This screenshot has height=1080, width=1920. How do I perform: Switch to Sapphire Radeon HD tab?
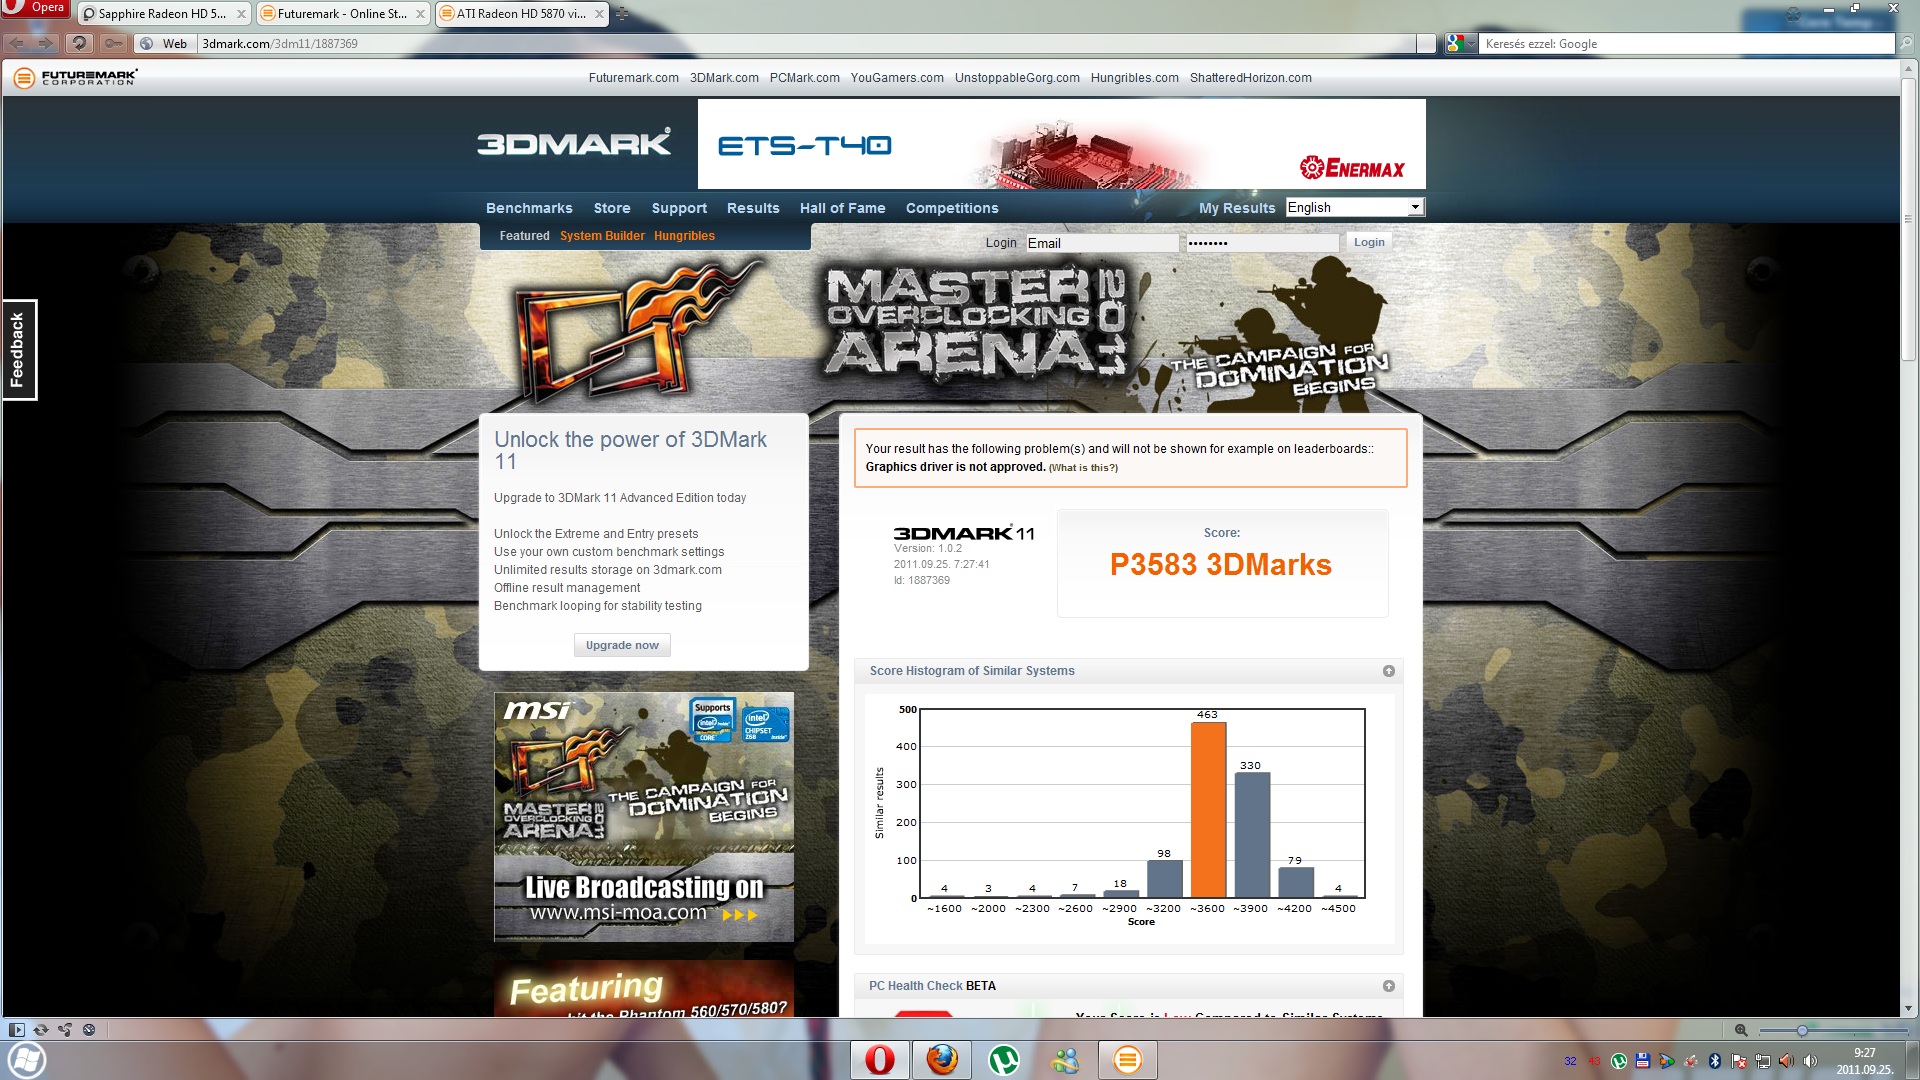click(x=162, y=14)
